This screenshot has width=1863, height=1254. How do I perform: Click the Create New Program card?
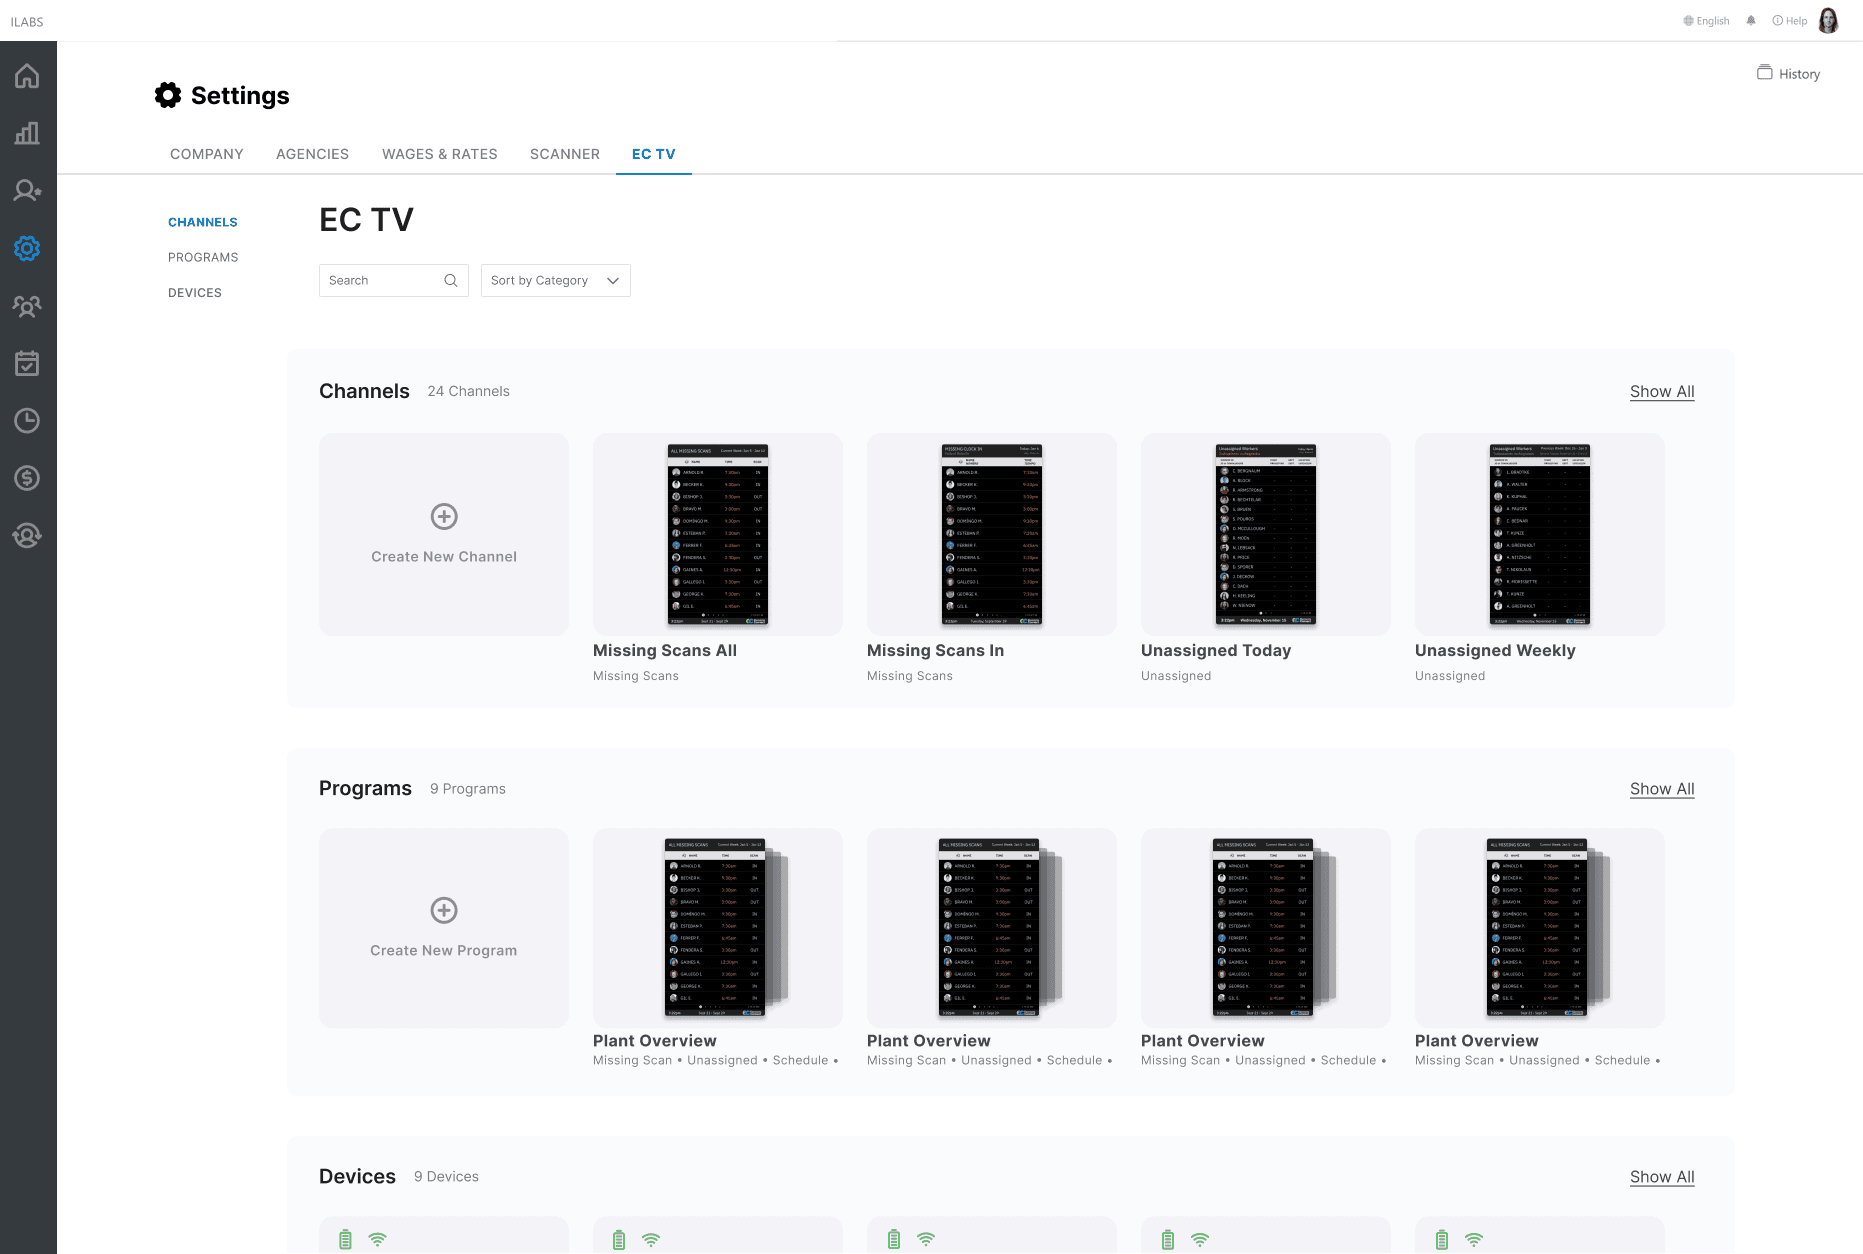(444, 928)
